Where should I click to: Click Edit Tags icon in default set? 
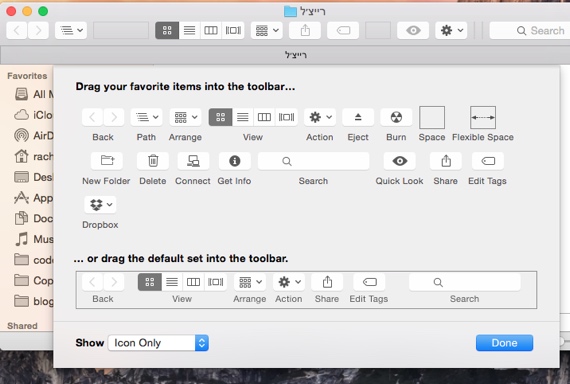click(369, 282)
